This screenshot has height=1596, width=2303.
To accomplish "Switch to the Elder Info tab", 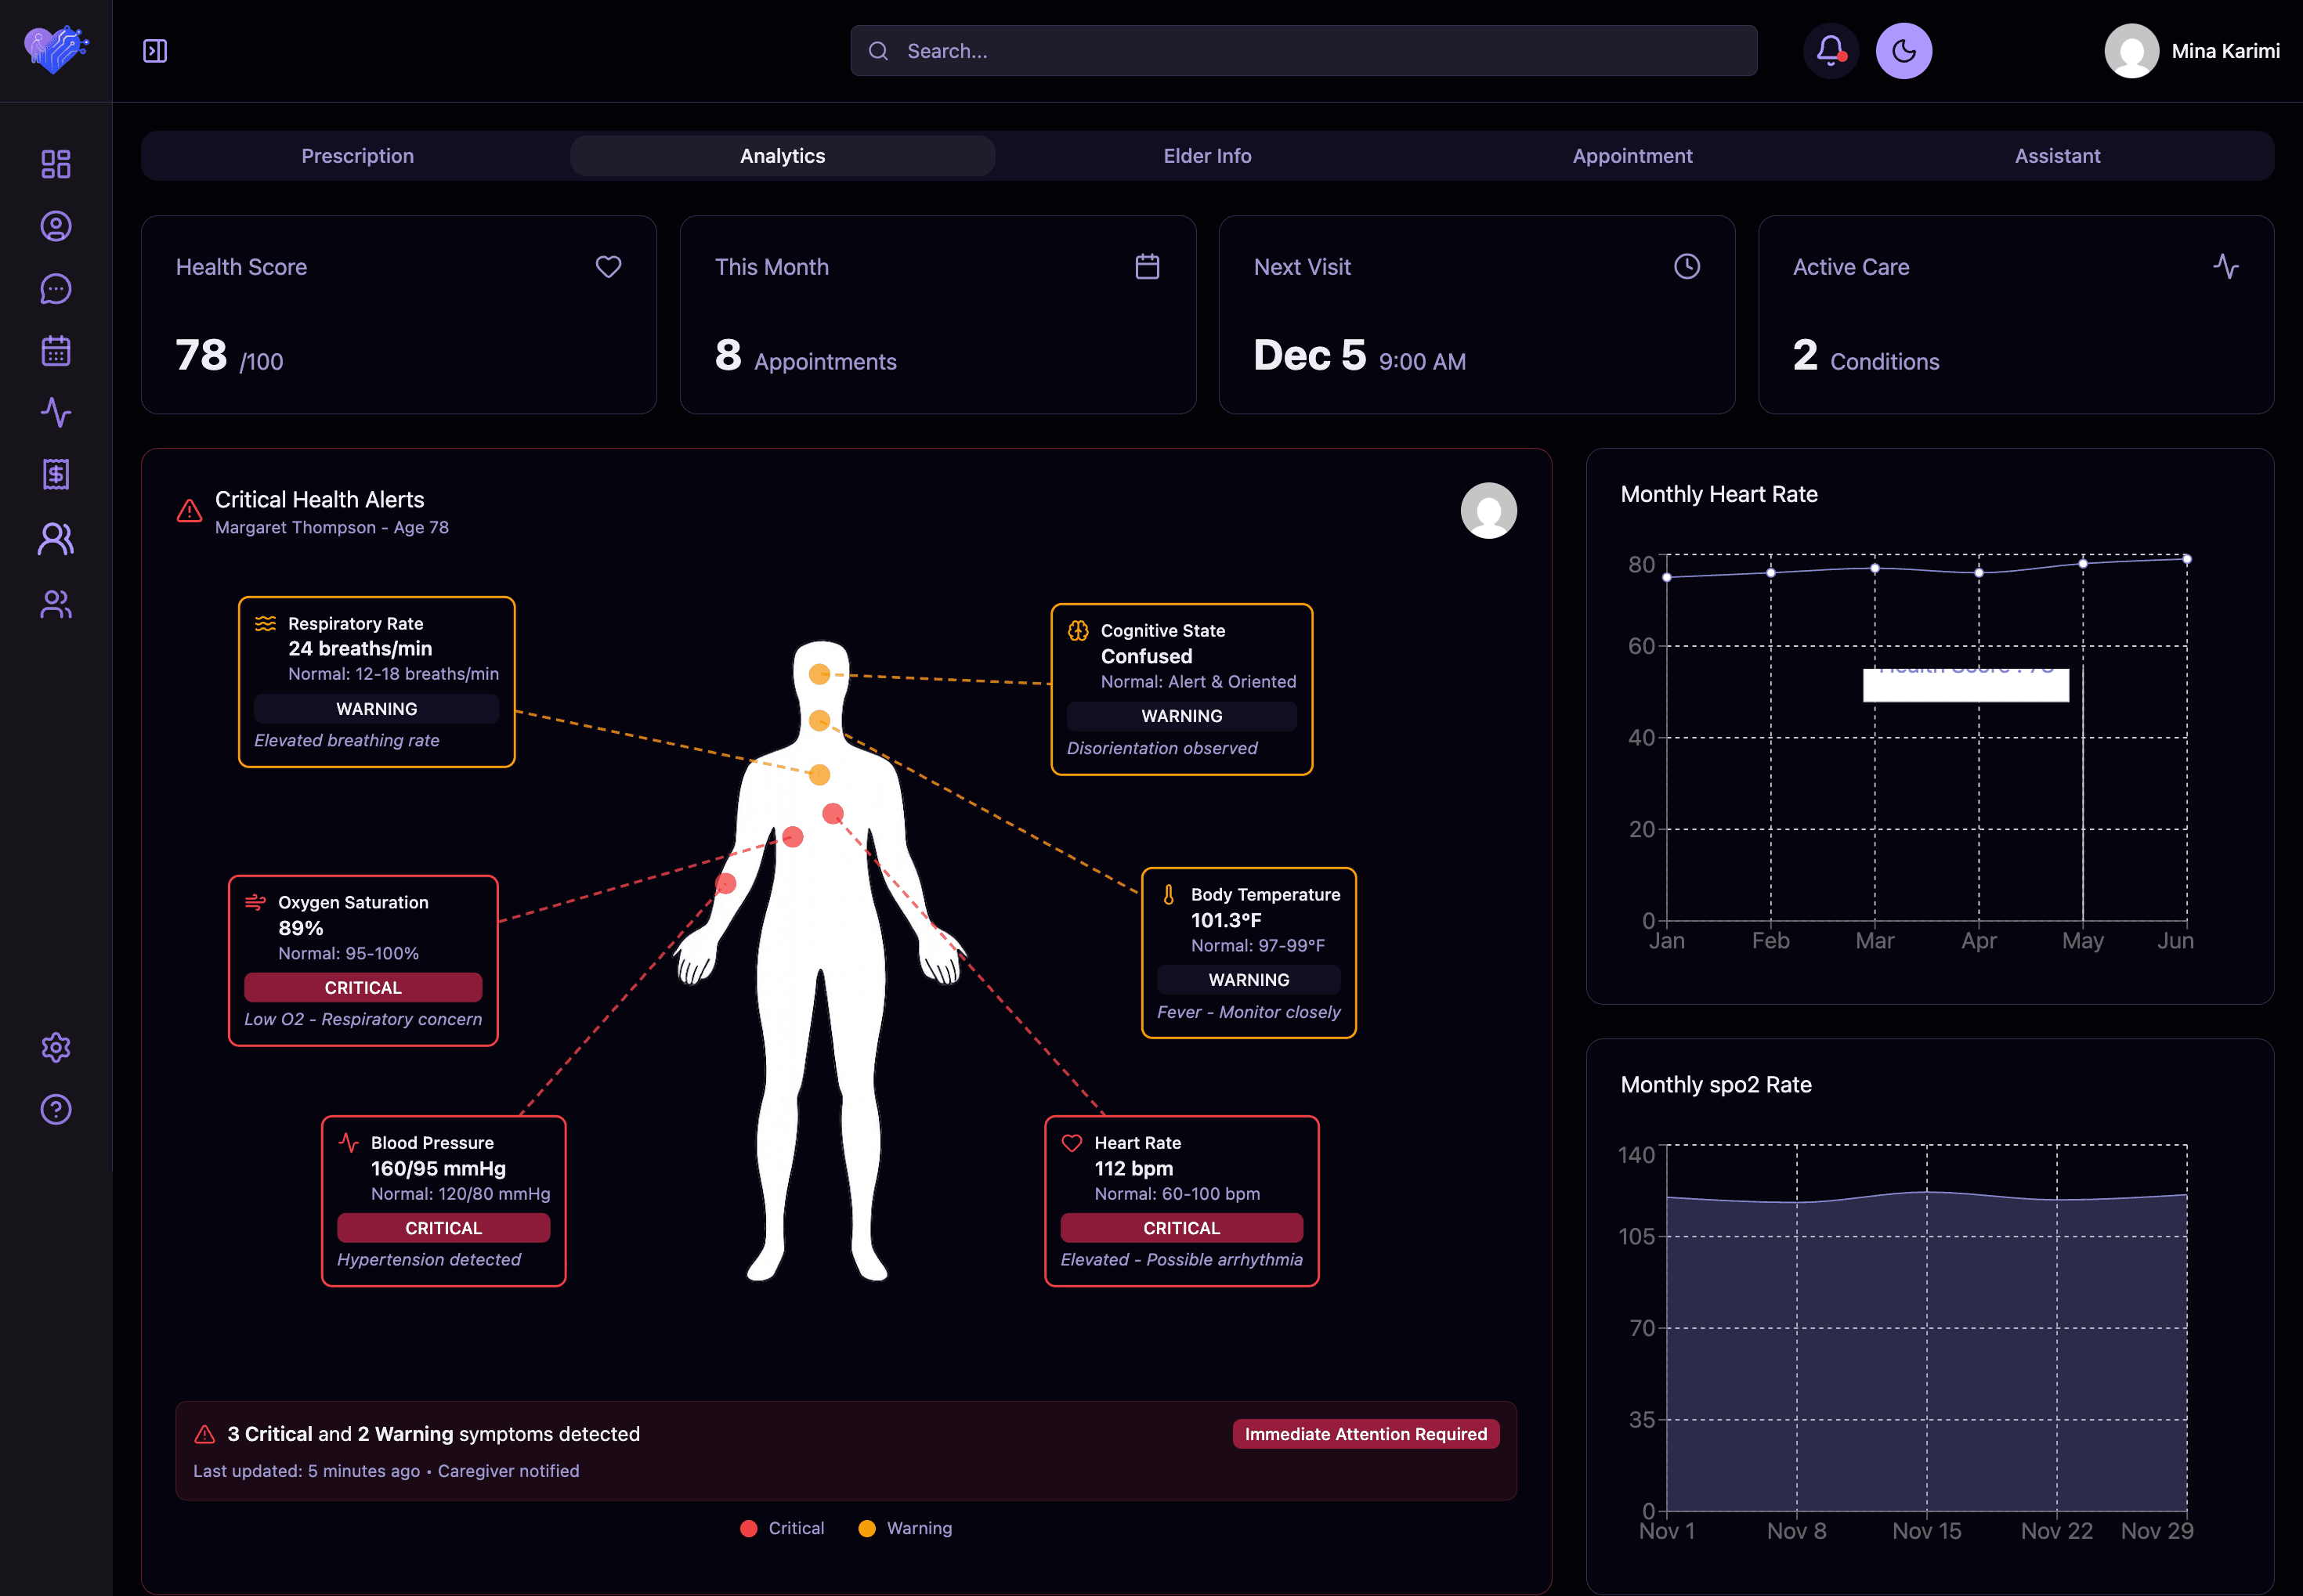I will (1208, 156).
